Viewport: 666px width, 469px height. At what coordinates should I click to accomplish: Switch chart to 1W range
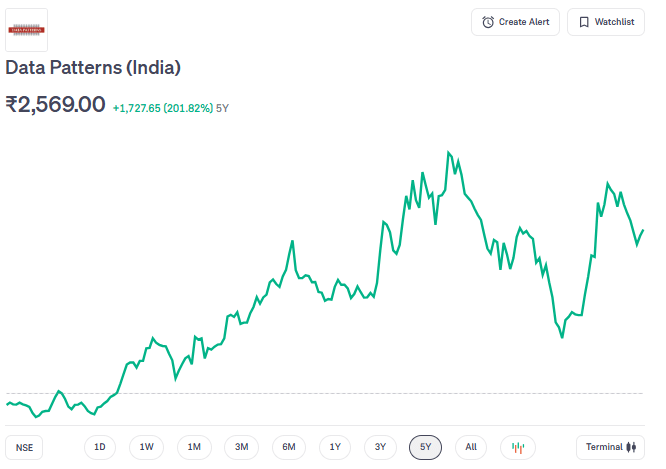pos(147,447)
